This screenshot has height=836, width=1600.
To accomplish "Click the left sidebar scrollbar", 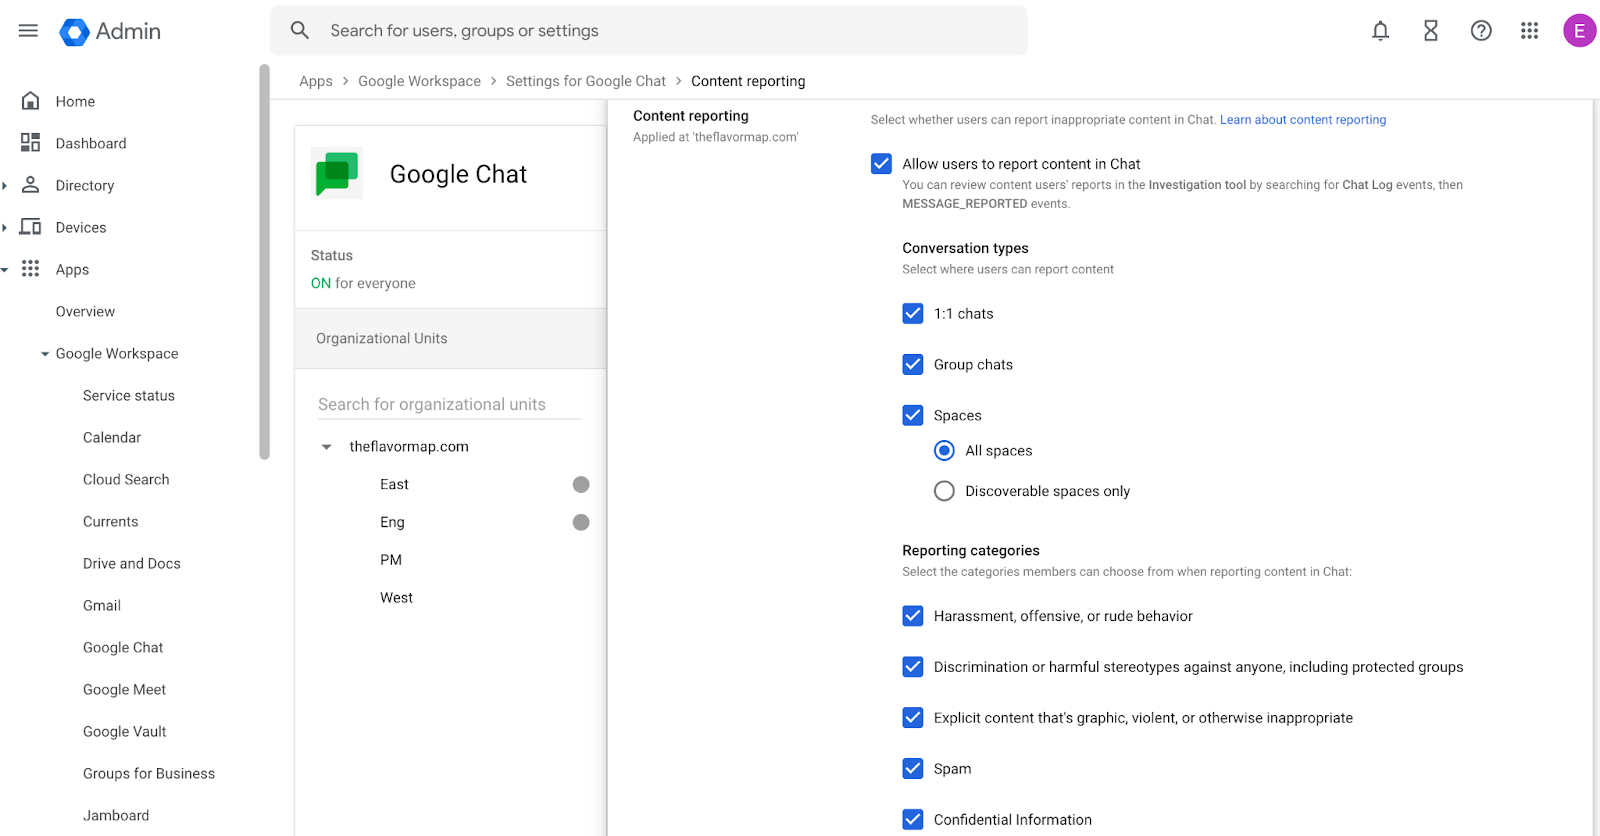I will 264,262.
